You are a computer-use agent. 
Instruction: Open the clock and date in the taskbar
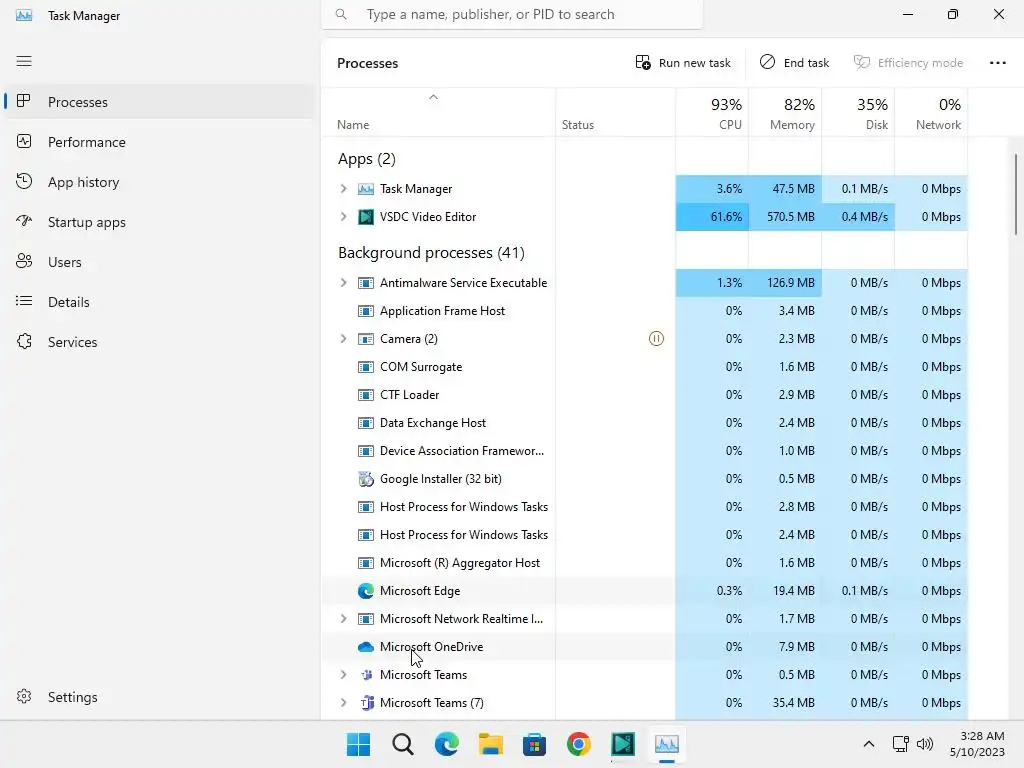(x=977, y=744)
